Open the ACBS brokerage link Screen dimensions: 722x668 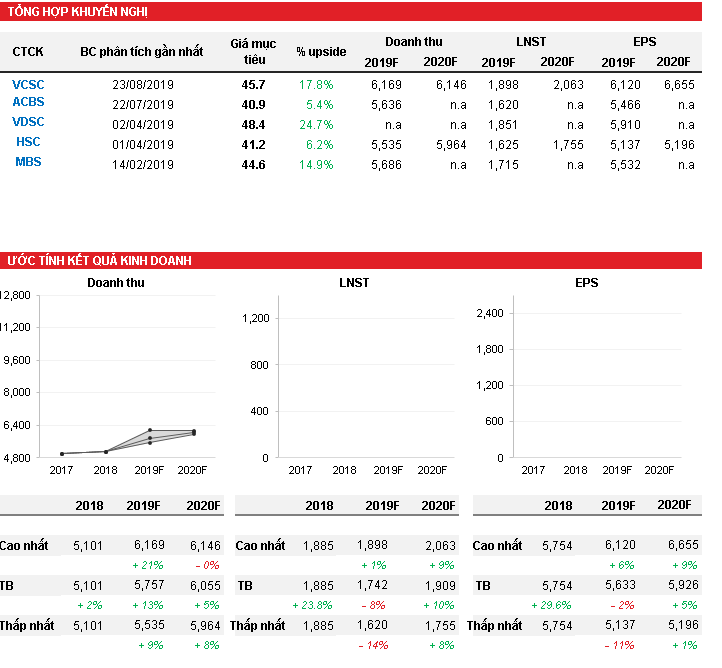(28, 102)
